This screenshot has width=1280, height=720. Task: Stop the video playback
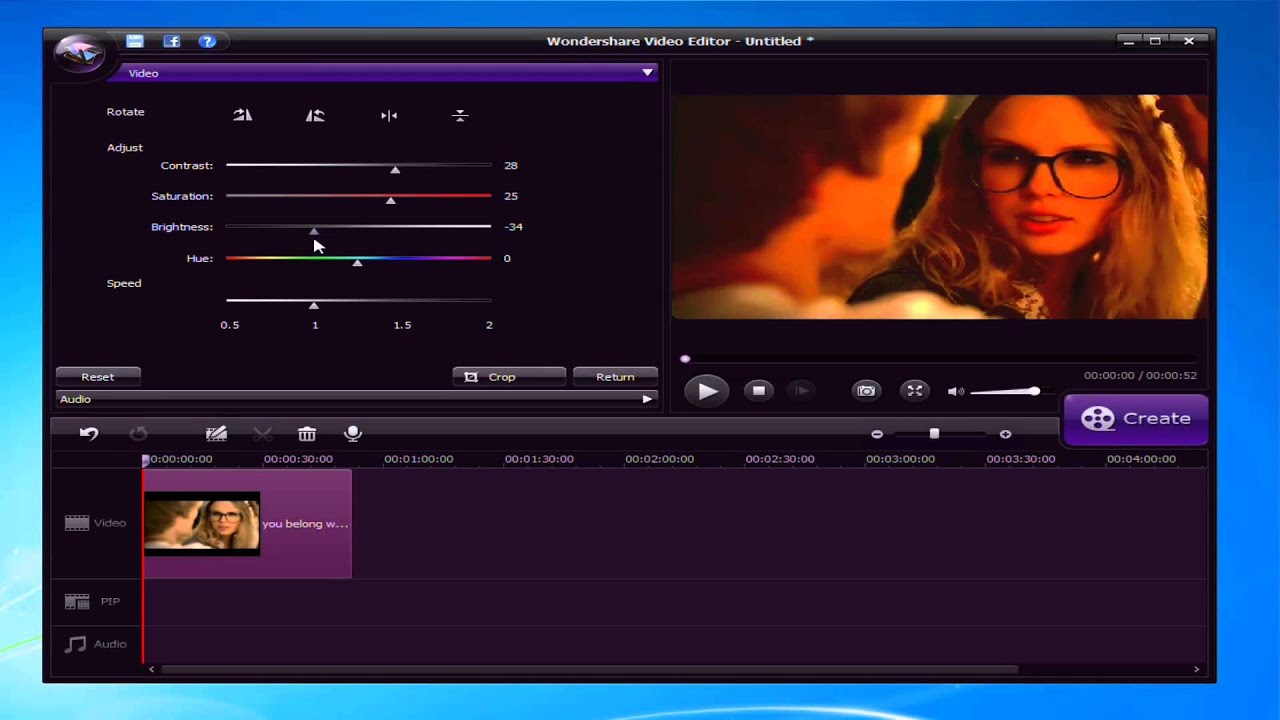pyautogui.click(x=759, y=391)
